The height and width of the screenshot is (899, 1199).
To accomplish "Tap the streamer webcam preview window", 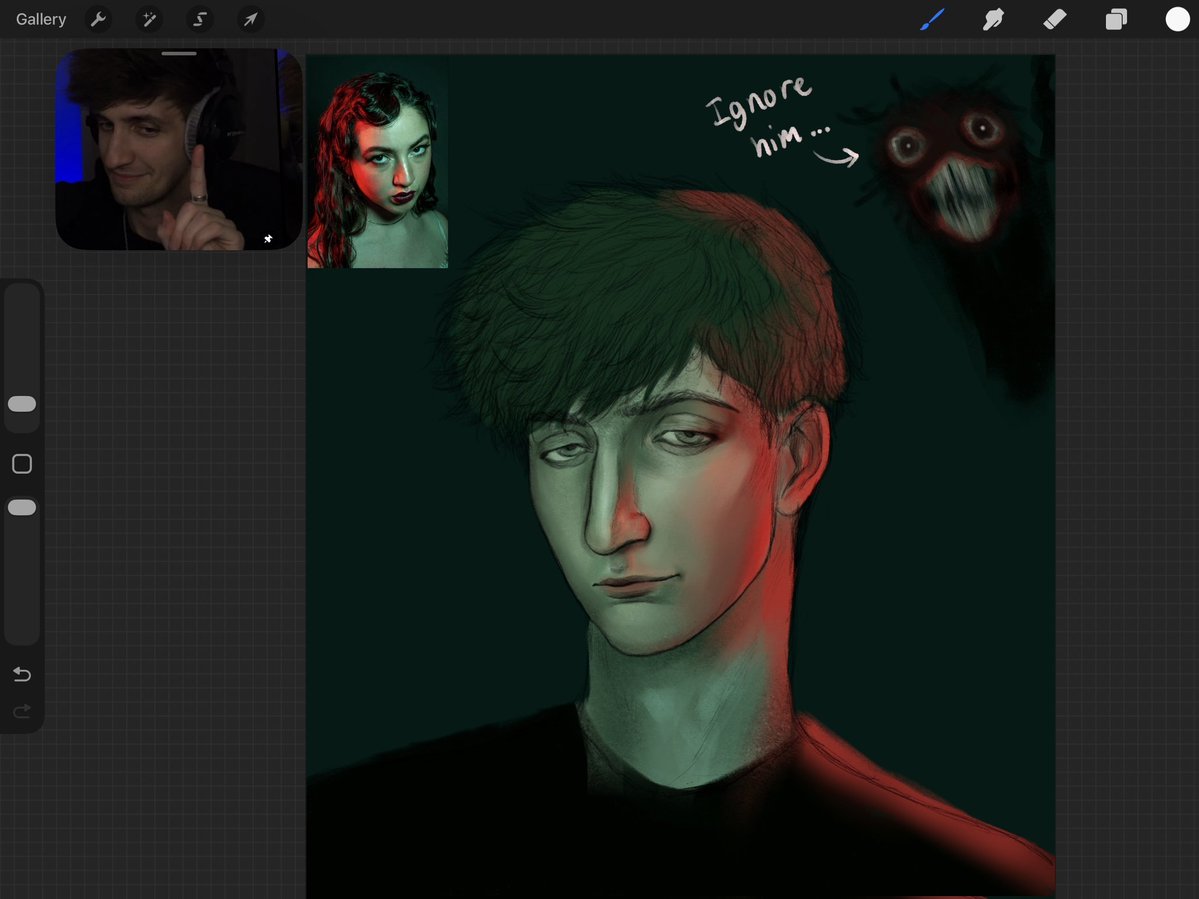I will tap(178, 150).
